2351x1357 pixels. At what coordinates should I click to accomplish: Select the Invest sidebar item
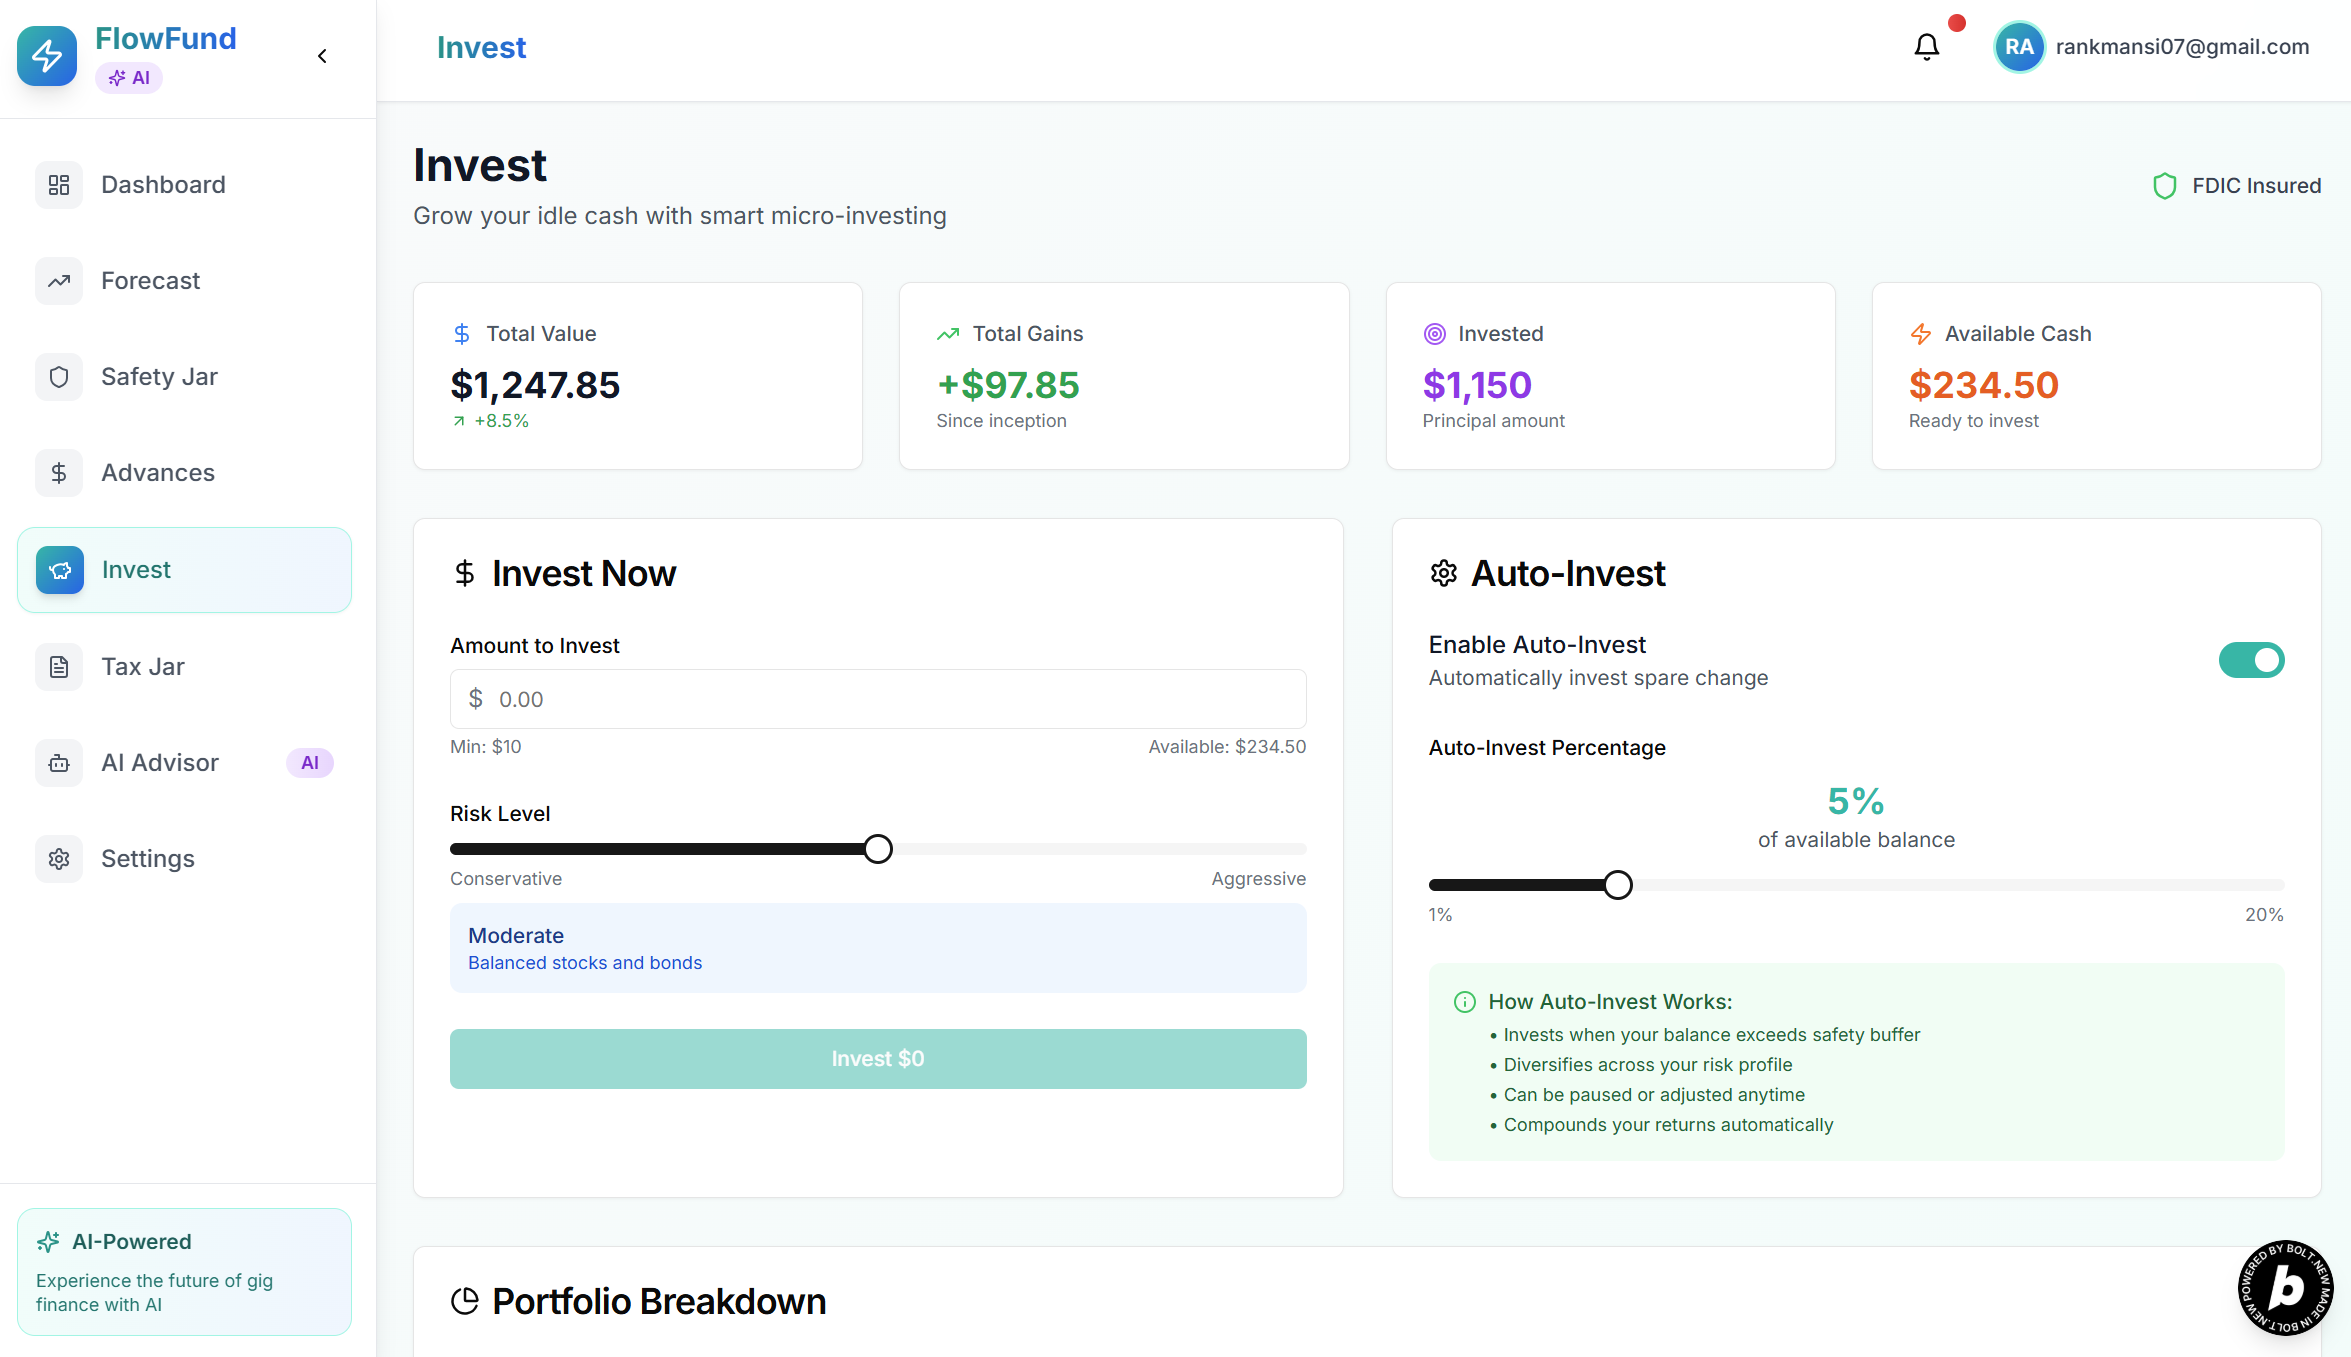point(184,570)
